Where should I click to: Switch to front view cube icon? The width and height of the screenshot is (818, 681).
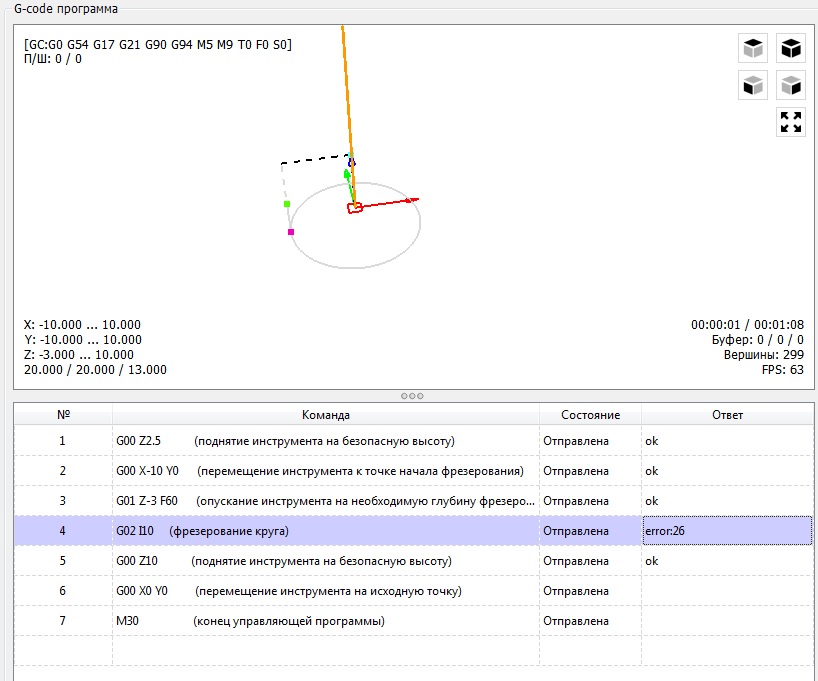(x=753, y=85)
